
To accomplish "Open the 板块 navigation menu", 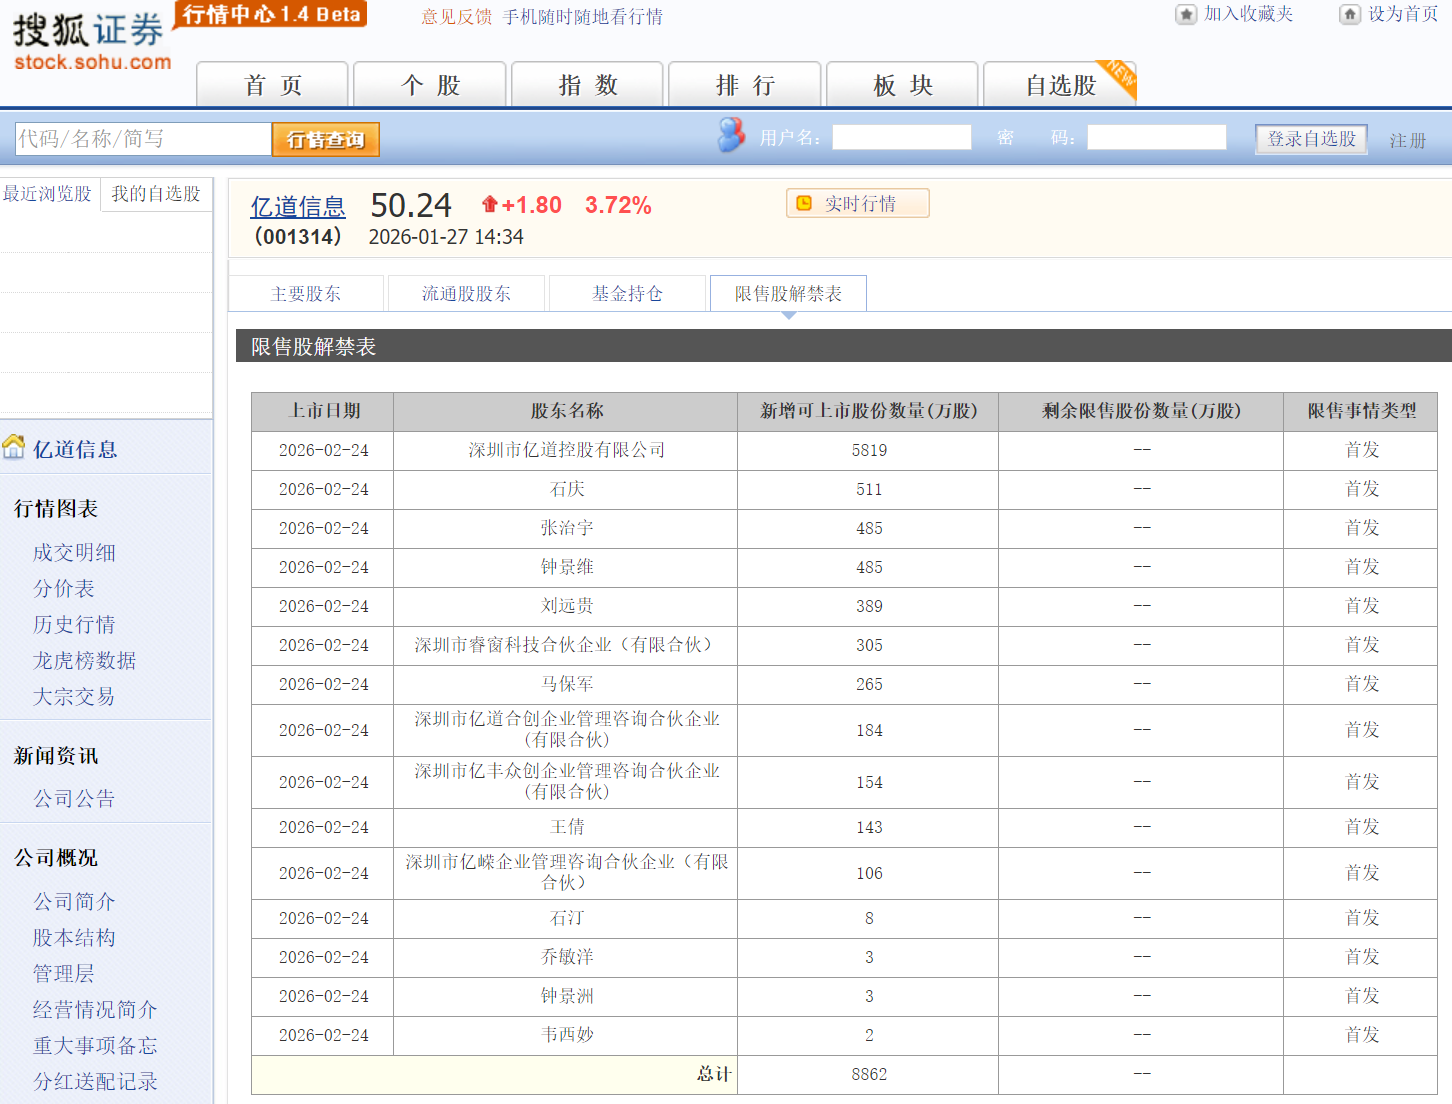I will (902, 85).
